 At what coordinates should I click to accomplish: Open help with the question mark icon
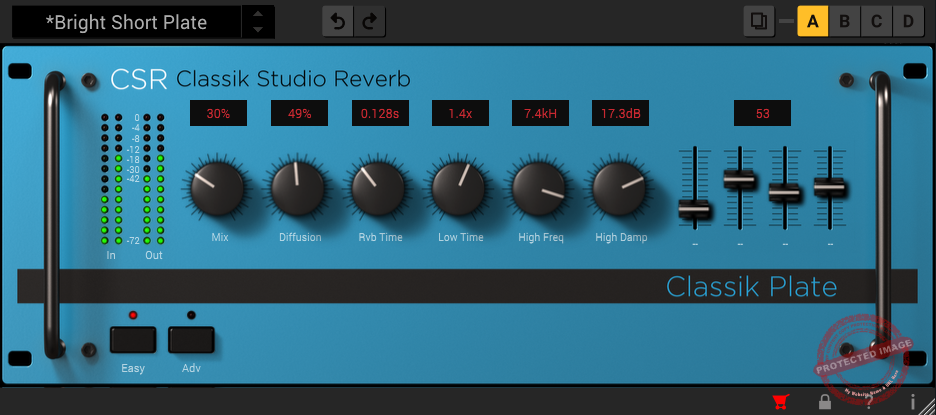[869, 401]
